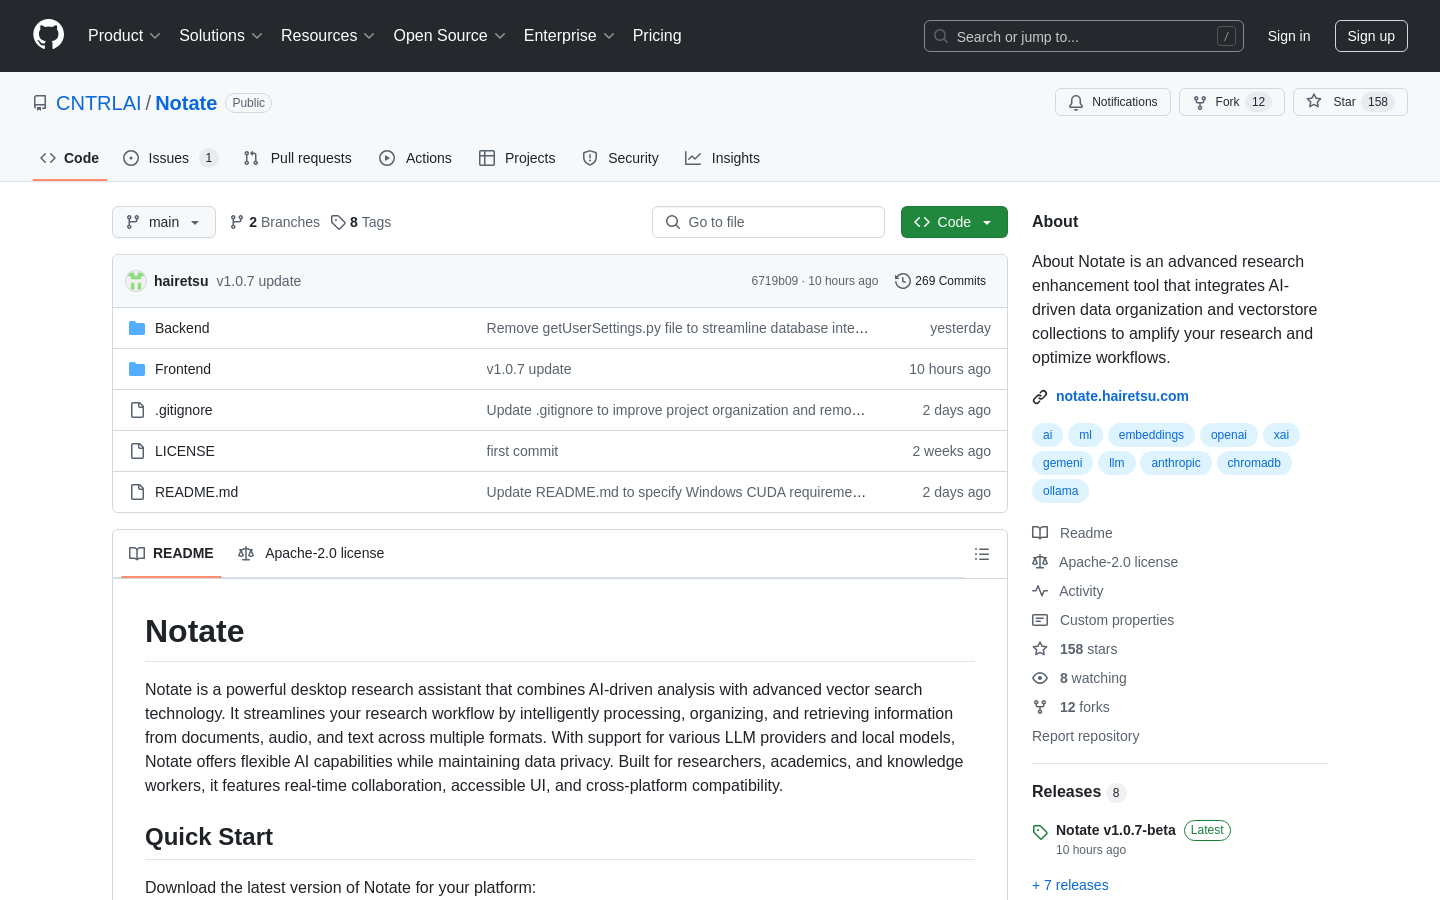The width and height of the screenshot is (1440, 900).
Task: Click the tag icon beside 8 Tags
Action: click(x=338, y=222)
